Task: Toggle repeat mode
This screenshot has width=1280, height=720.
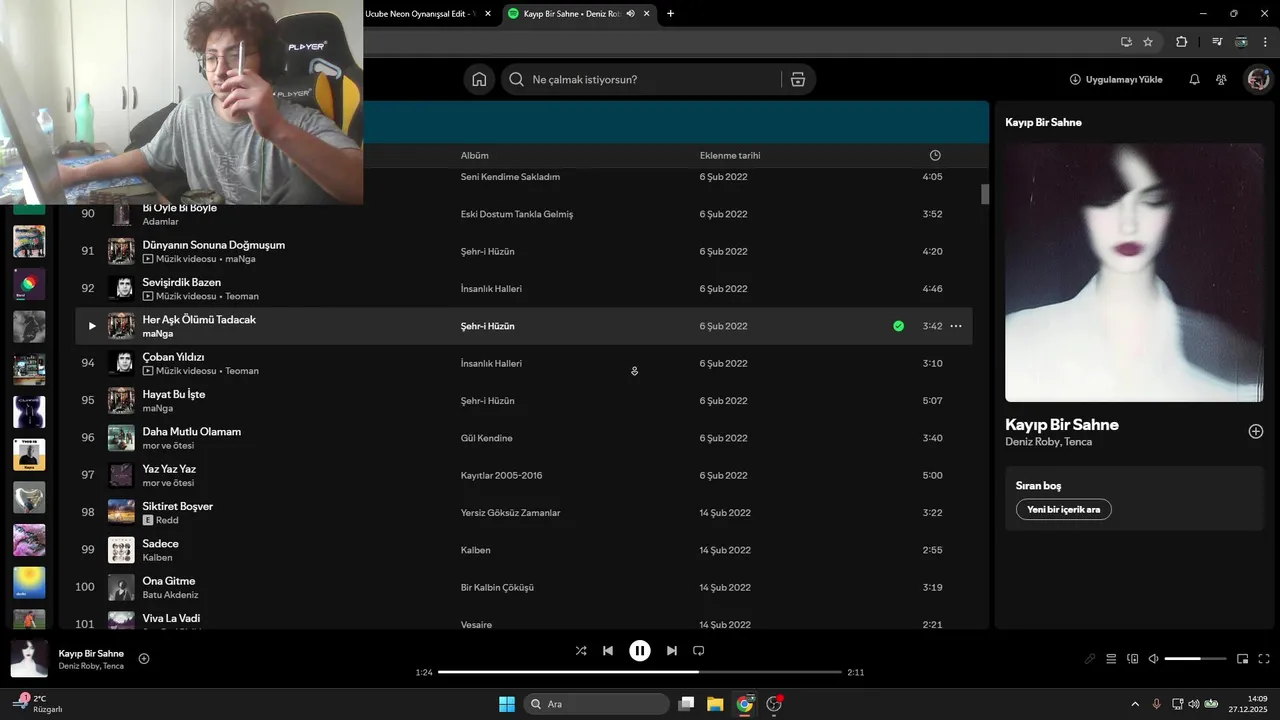Action: coord(699,650)
